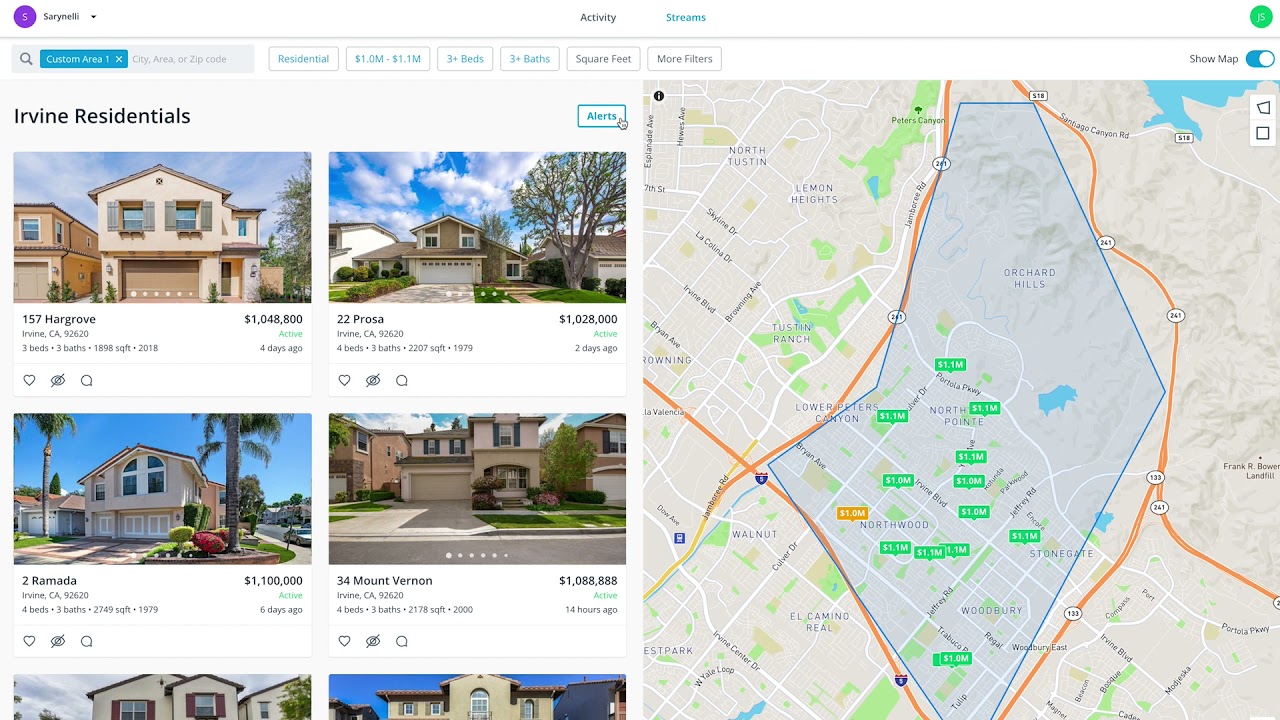Click the City, Area, or Zip code field
Screen dimensions: 1280x720
(x=190, y=59)
